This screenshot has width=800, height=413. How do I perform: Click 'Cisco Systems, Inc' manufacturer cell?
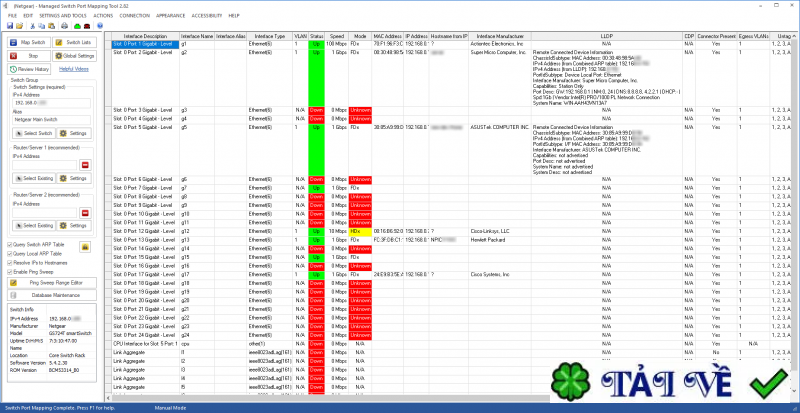point(500,275)
